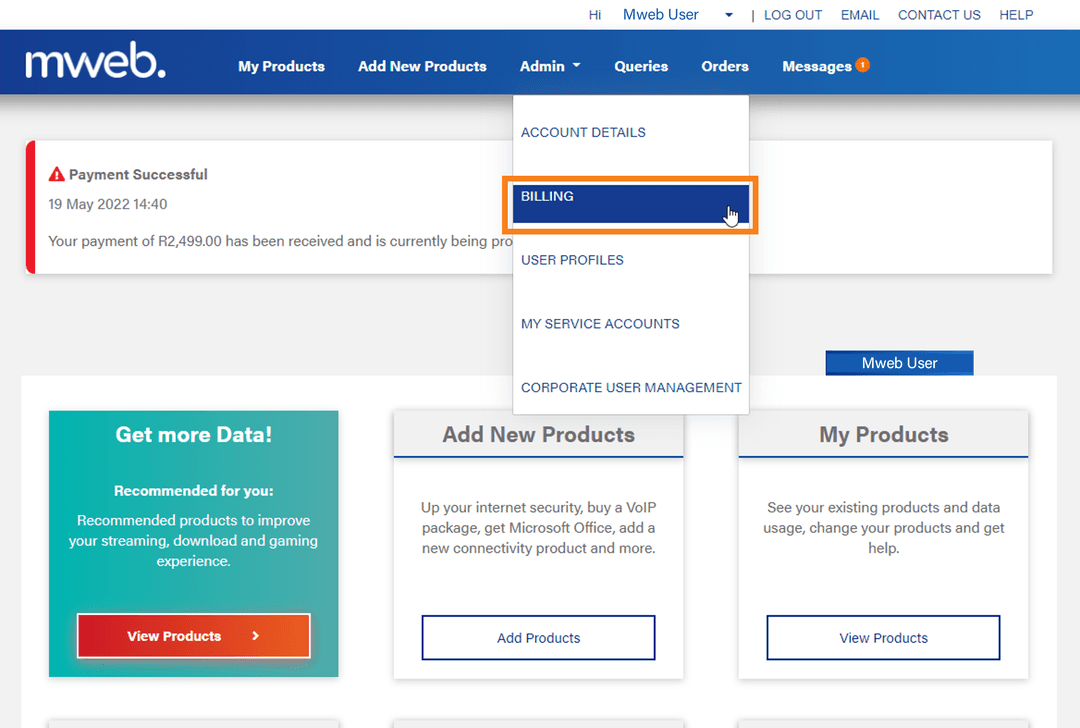Click View Products under My Products card
Screen dimensions: 1080x728
coord(883,637)
